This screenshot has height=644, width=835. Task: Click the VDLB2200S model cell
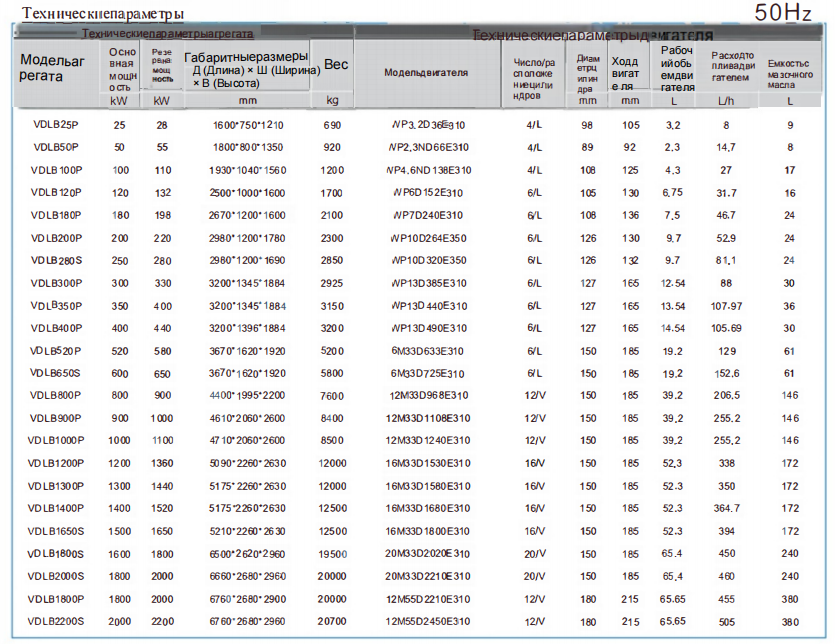pyautogui.click(x=56, y=621)
